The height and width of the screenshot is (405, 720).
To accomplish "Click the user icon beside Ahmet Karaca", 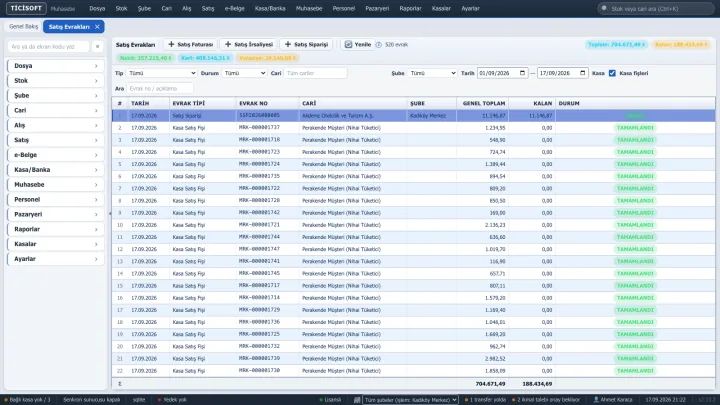I will click(596, 400).
